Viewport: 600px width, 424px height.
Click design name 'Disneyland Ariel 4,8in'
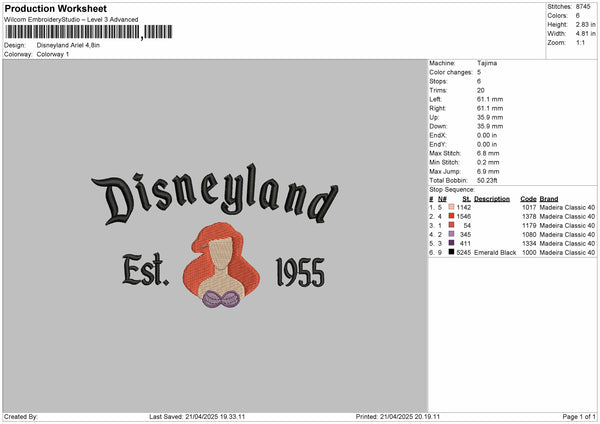(68, 45)
